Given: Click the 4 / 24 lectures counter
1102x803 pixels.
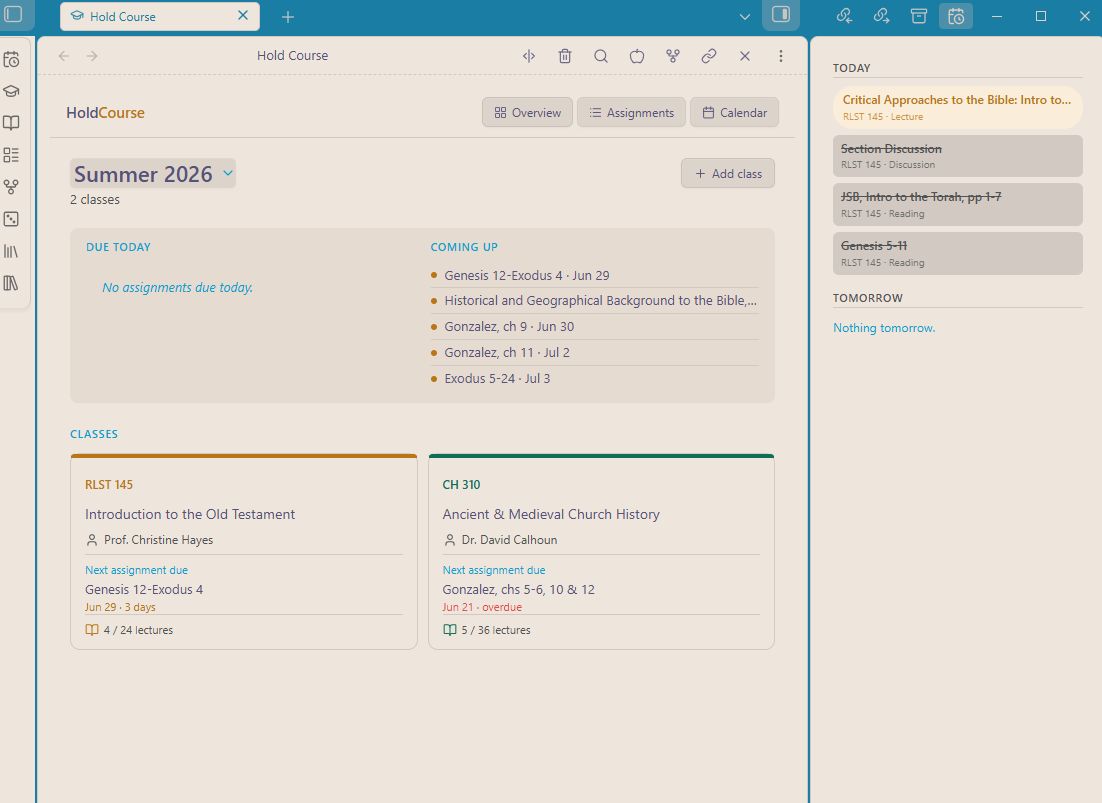Looking at the screenshot, I should [129, 630].
